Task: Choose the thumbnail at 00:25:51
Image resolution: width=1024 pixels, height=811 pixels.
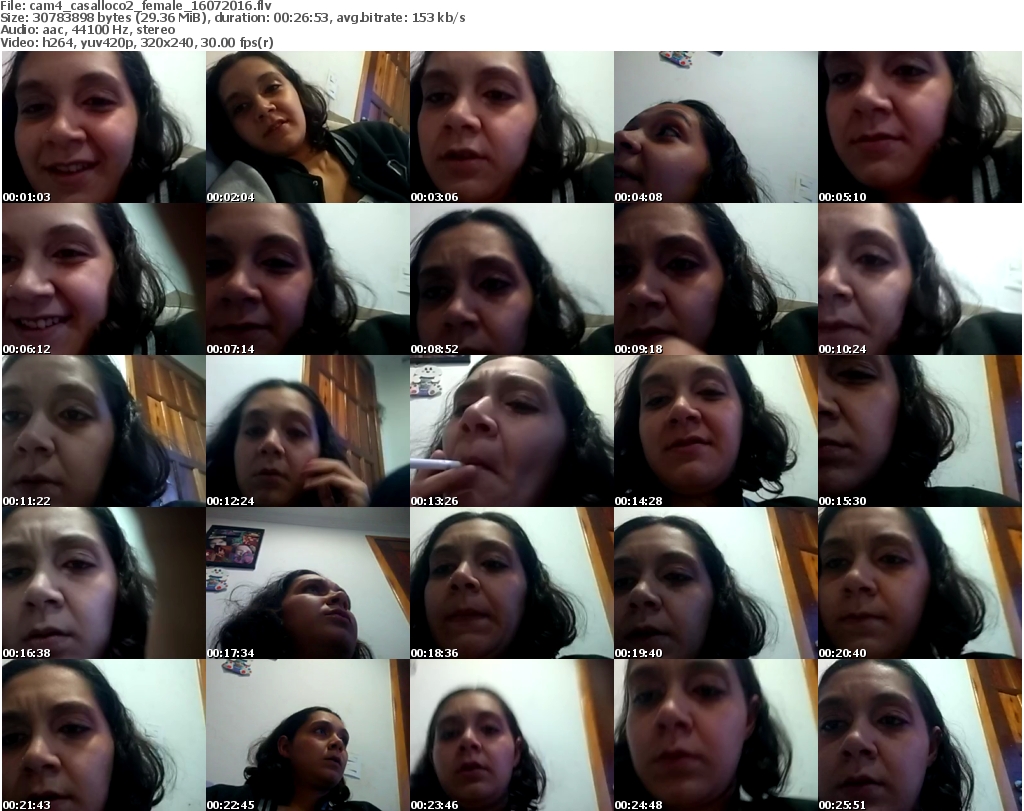Action: tap(920, 735)
